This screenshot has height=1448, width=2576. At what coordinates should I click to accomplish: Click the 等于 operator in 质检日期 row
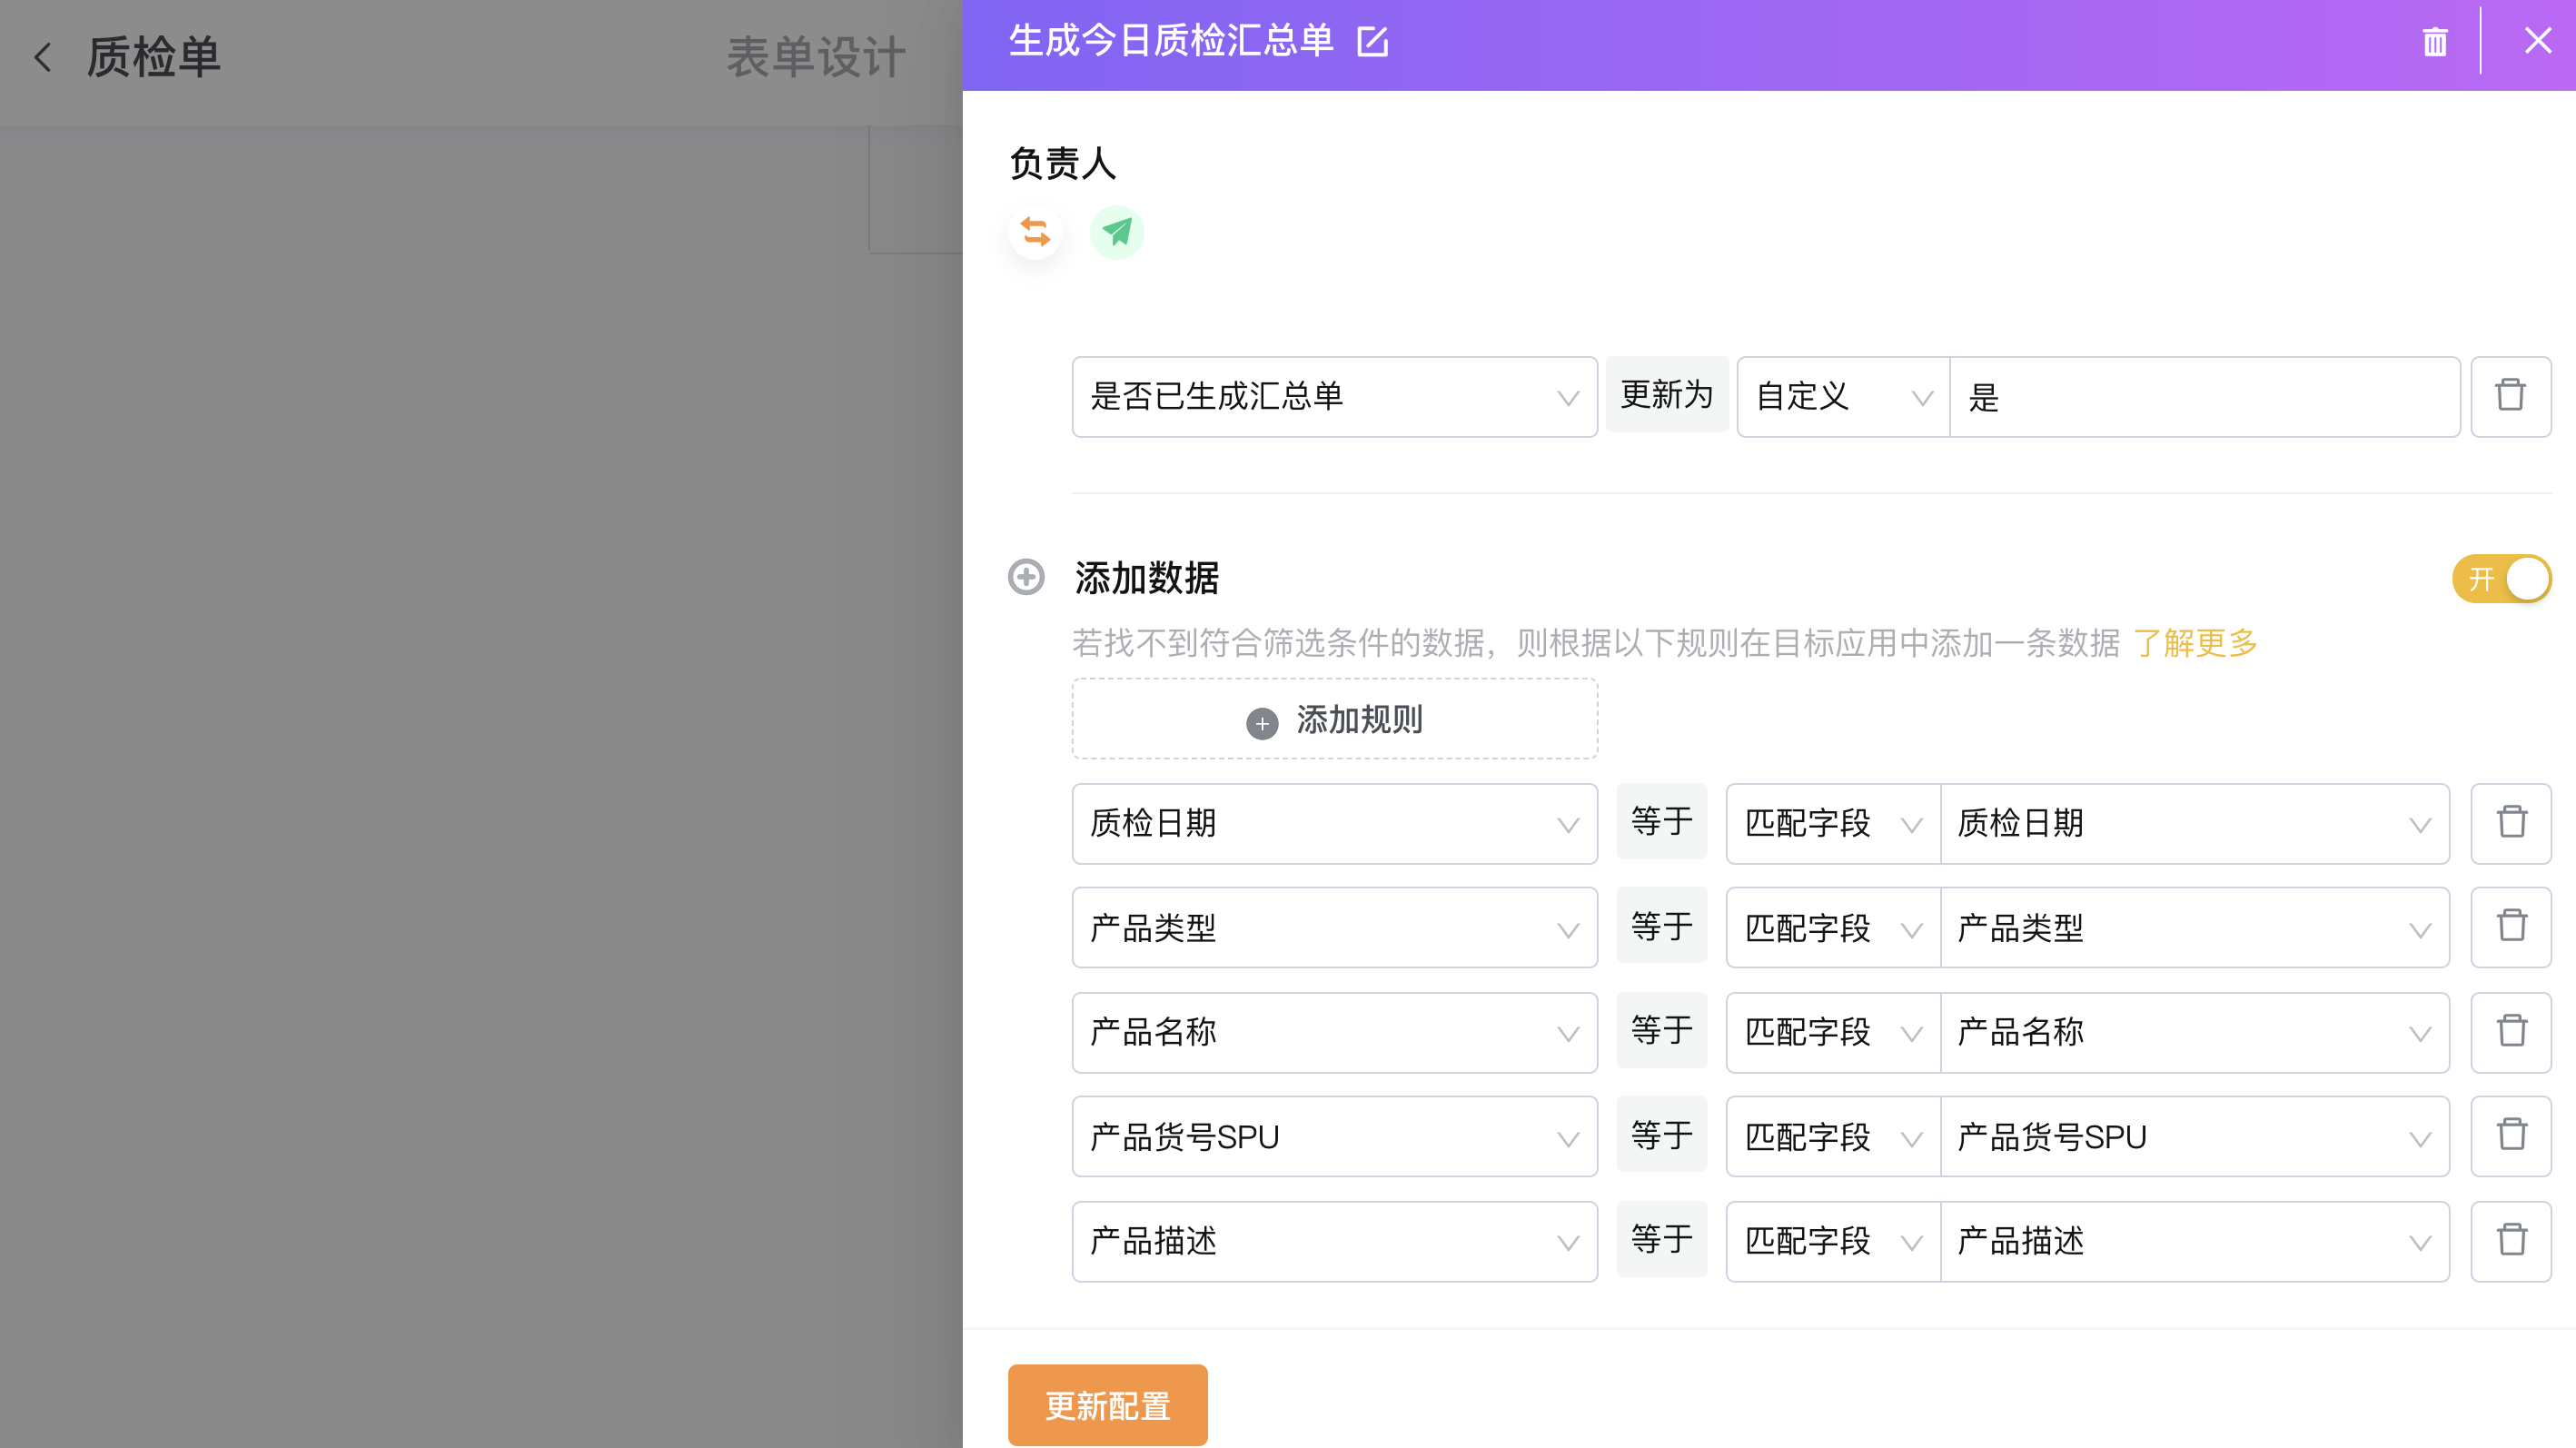click(1662, 821)
